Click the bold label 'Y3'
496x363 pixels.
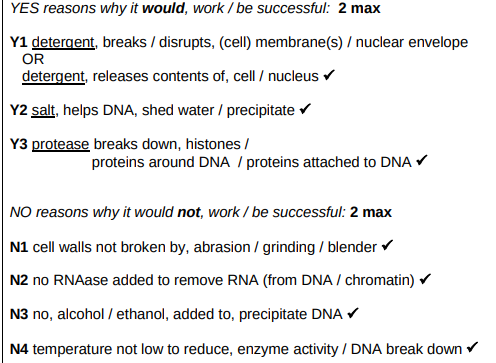[19, 144]
